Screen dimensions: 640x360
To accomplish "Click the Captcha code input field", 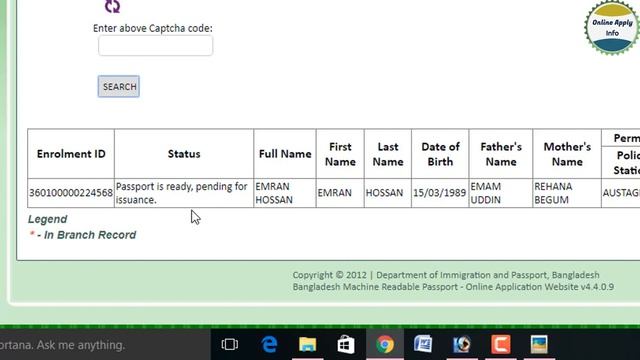I will (x=155, y=45).
